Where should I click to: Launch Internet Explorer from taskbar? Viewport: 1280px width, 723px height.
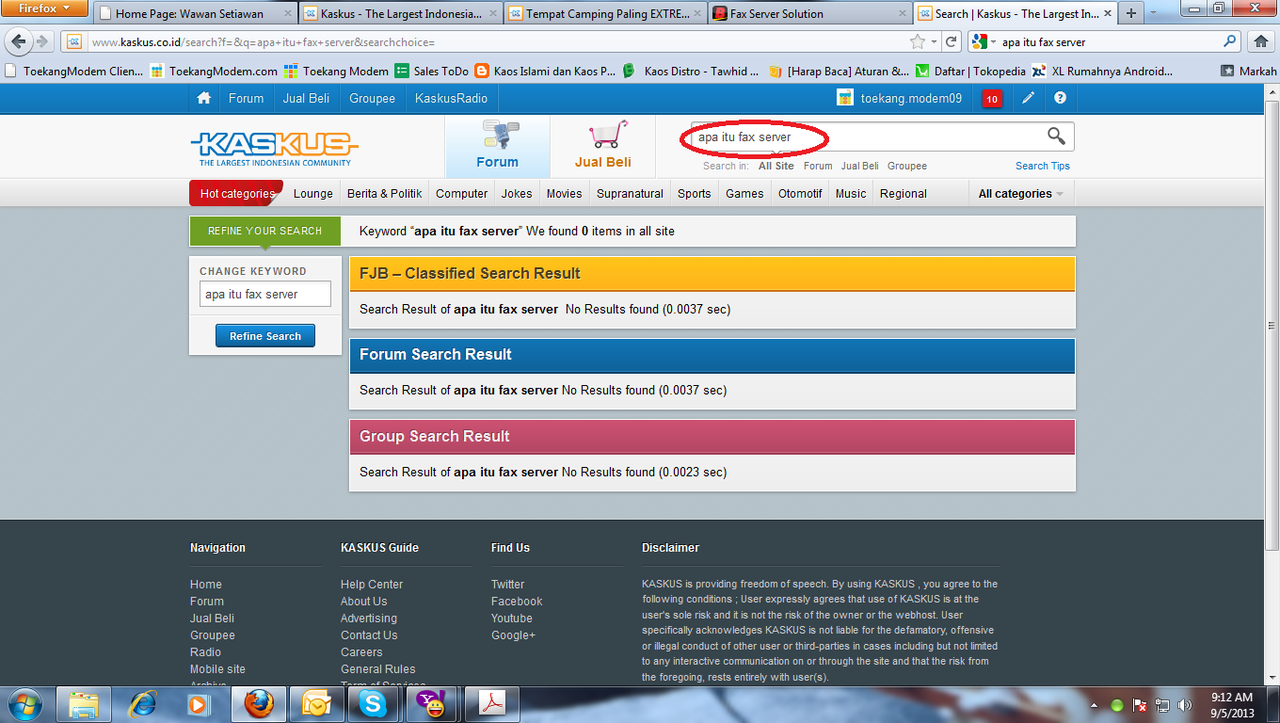[x=142, y=704]
